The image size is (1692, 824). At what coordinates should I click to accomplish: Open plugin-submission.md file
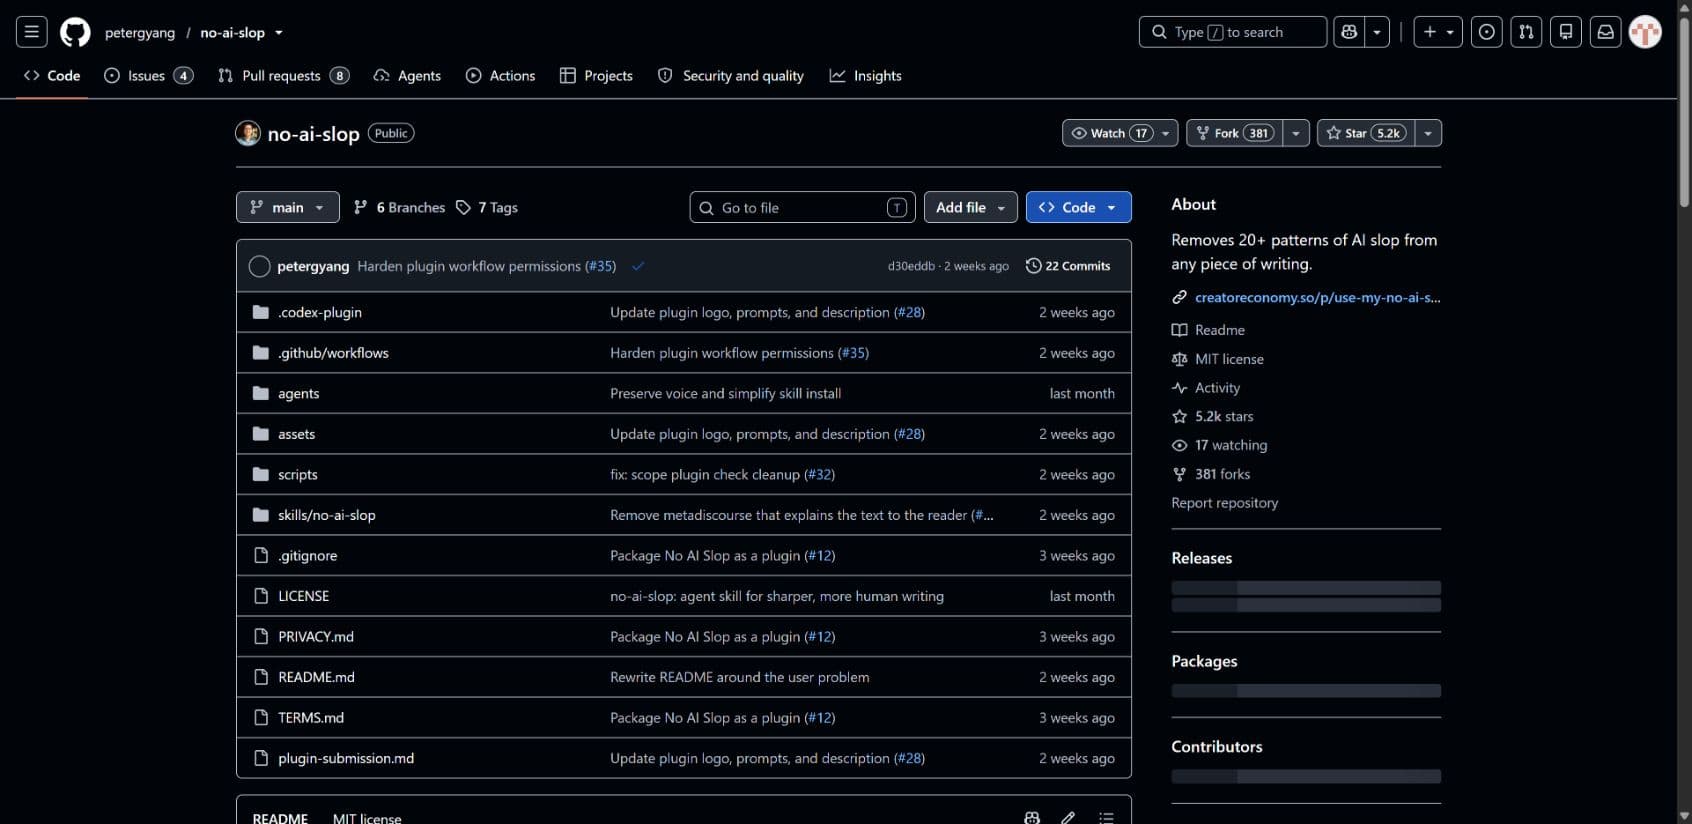[x=346, y=758]
